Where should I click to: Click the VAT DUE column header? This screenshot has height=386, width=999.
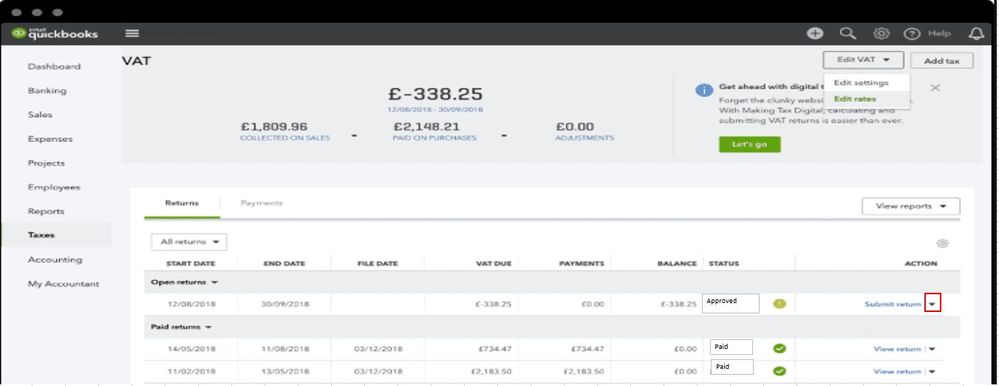(x=494, y=264)
